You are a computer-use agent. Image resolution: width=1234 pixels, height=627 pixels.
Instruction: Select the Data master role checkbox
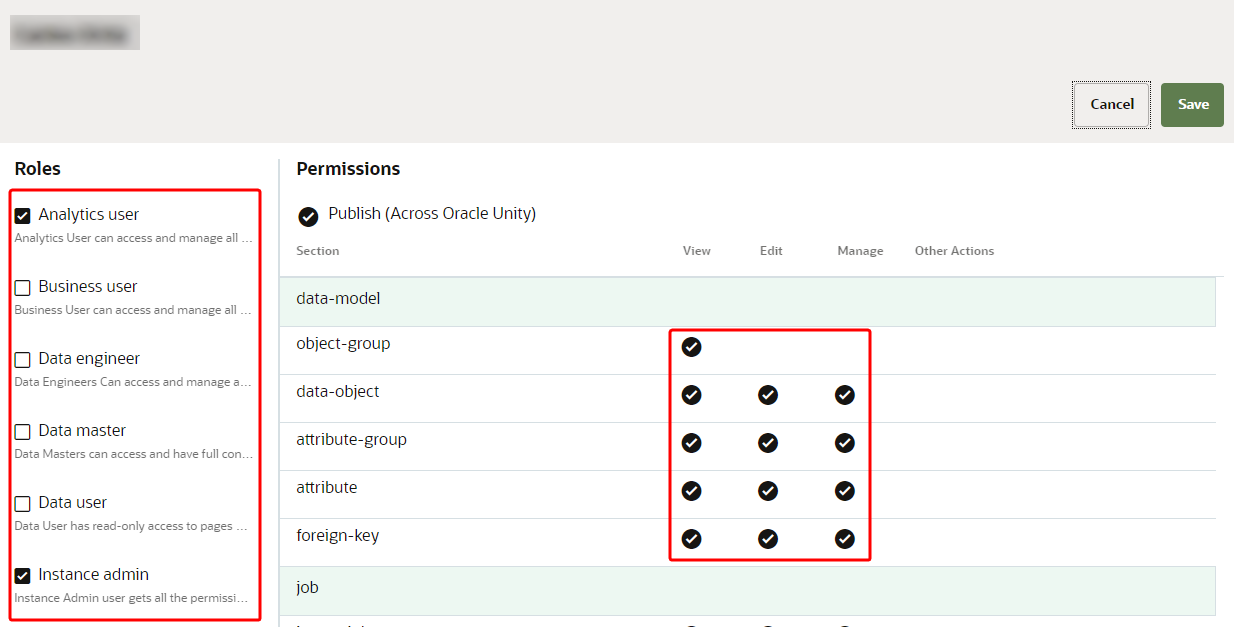[x=22, y=431]
